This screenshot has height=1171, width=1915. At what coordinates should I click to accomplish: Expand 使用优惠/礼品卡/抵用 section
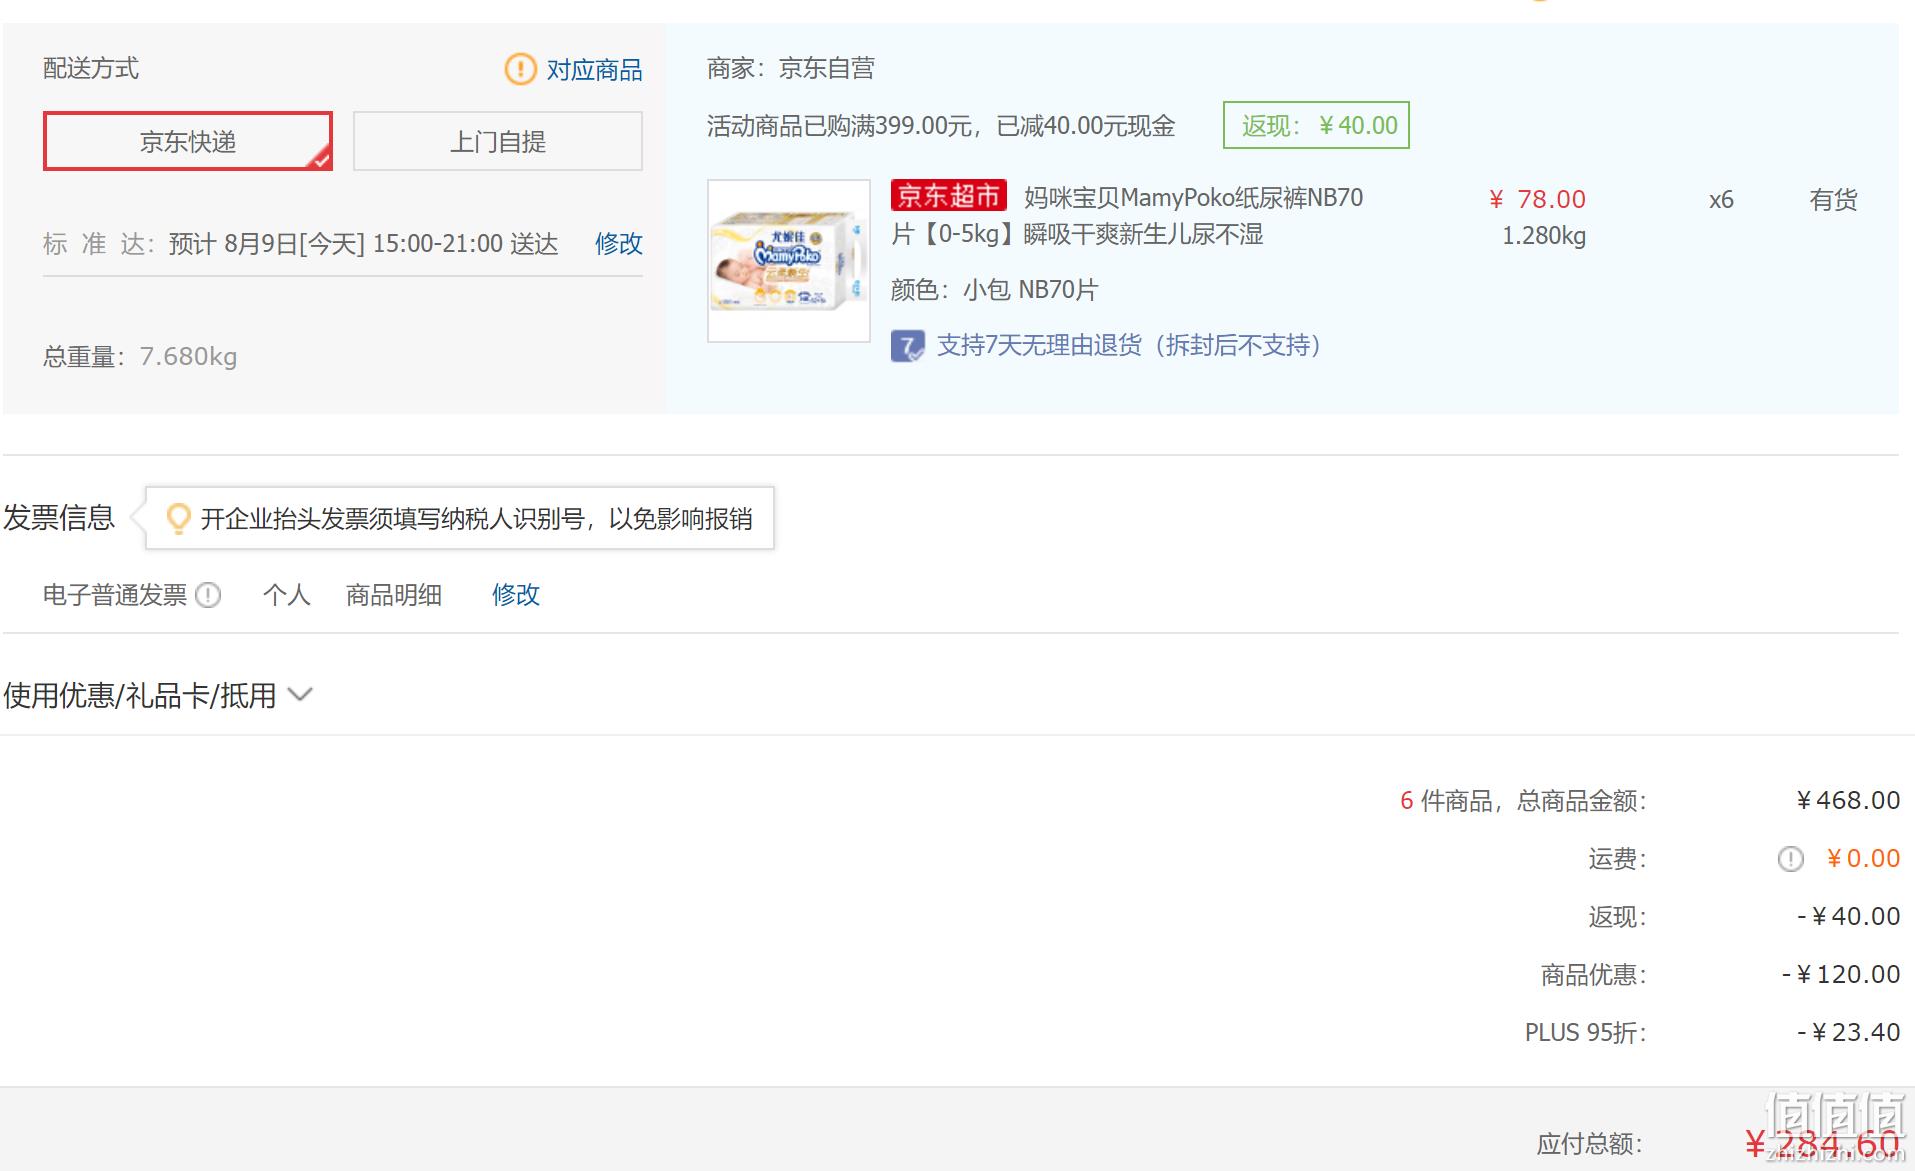(x=158, y=695)
